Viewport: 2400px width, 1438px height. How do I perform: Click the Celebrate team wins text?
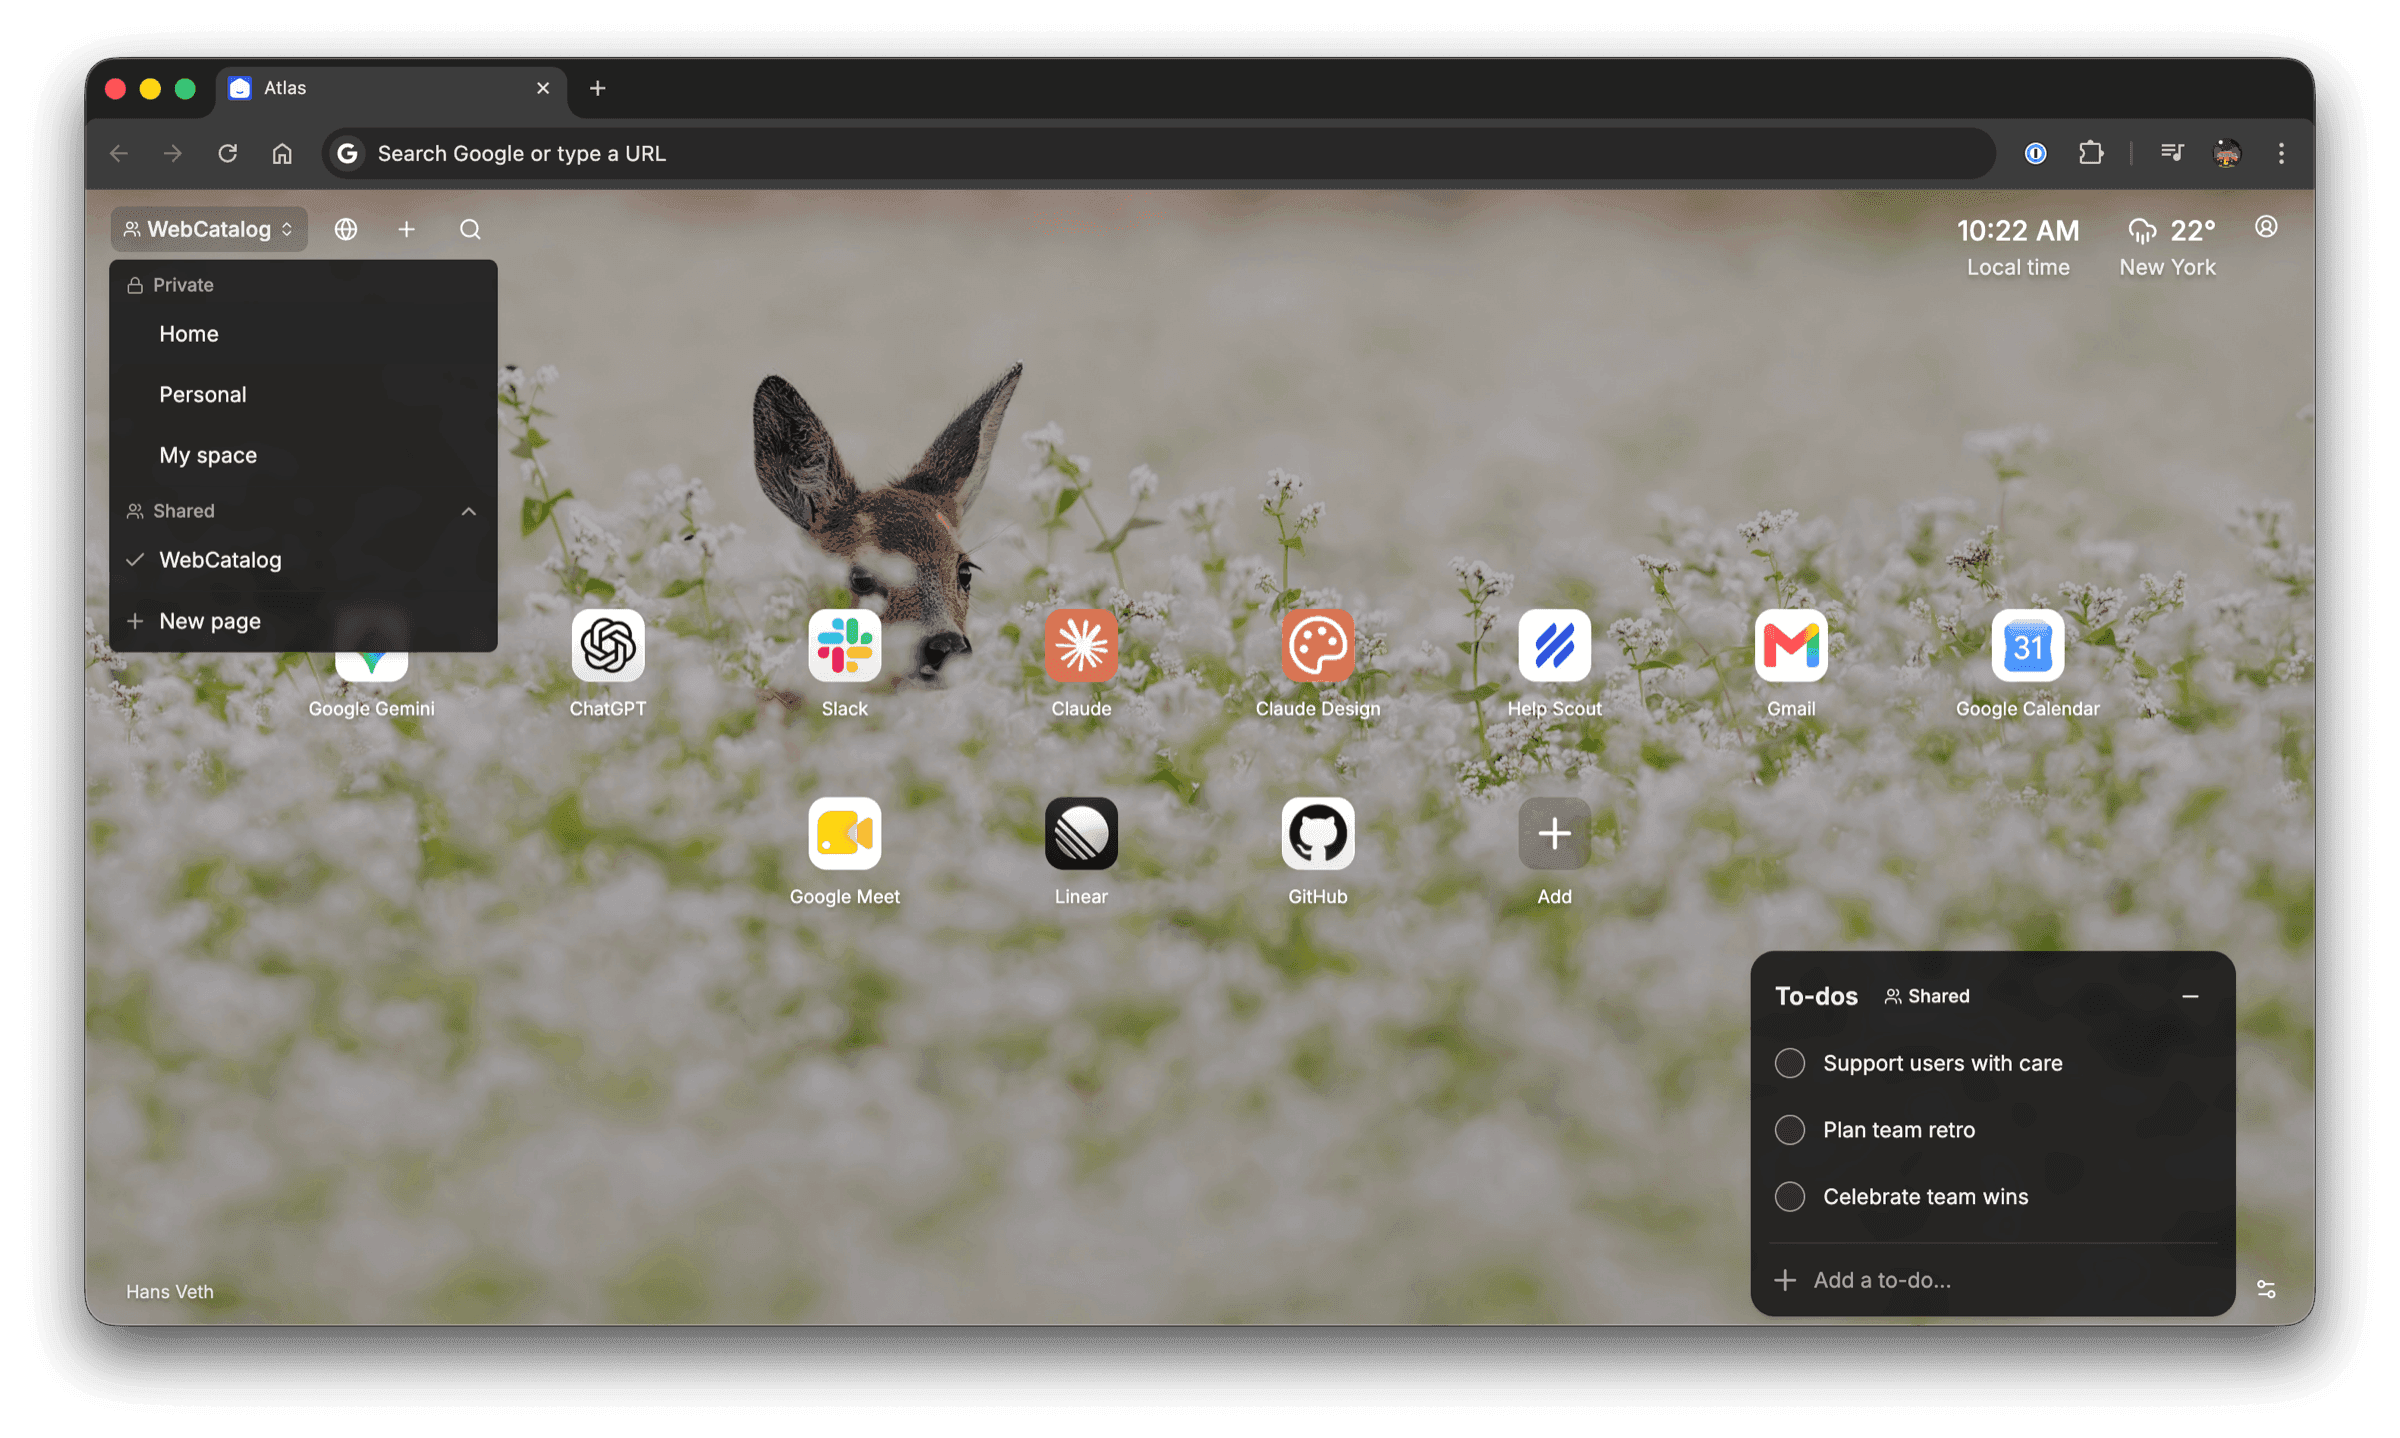[x=1925, y=1196]
